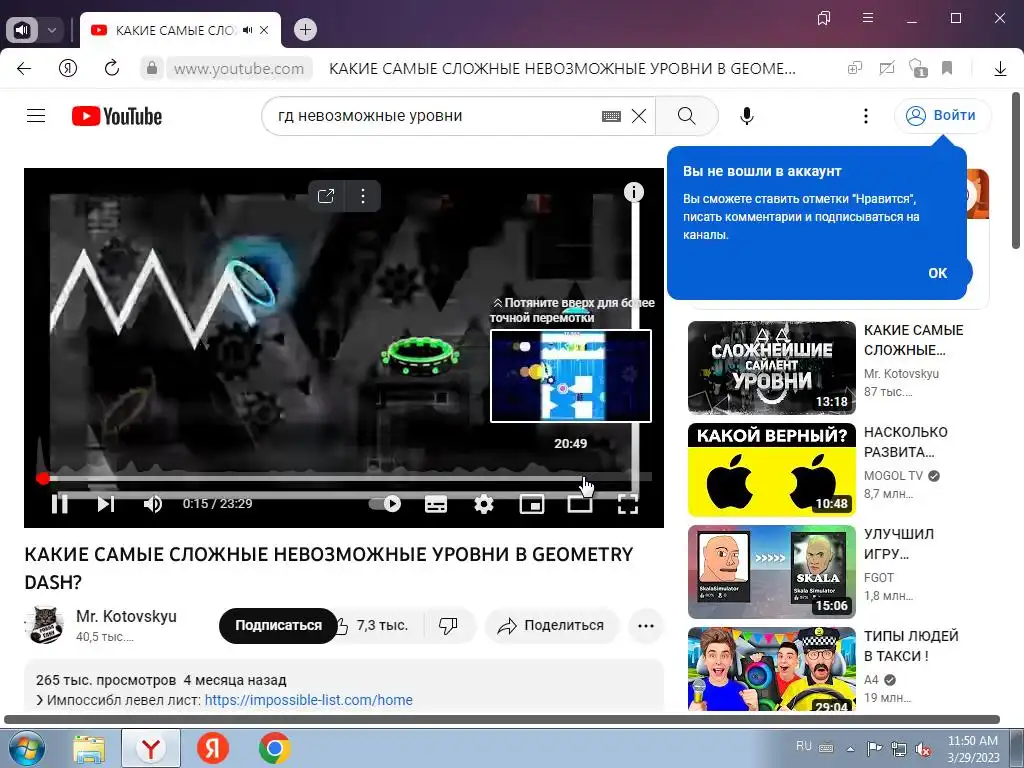Click the site security padlock icon
The image size is (1024, 768).
152,68
